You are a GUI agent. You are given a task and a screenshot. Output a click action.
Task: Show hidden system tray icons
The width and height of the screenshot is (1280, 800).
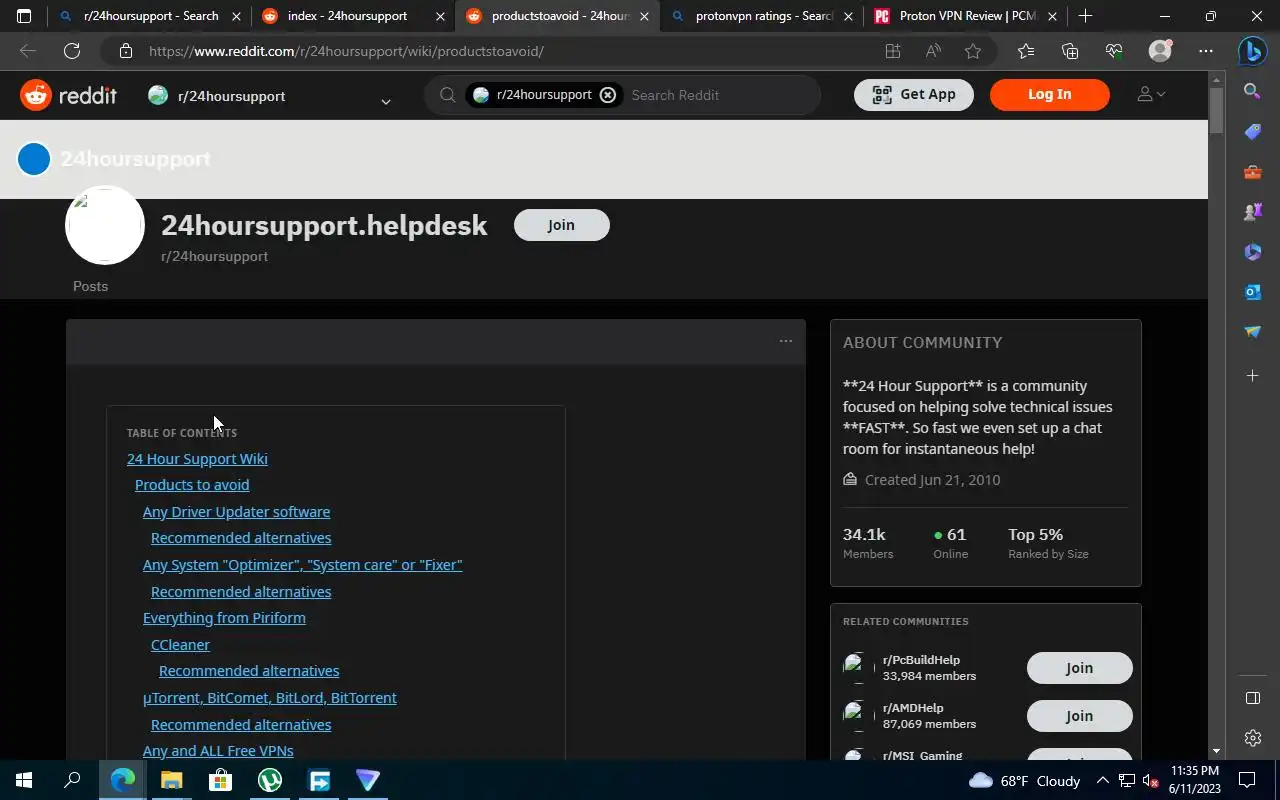1102,780
